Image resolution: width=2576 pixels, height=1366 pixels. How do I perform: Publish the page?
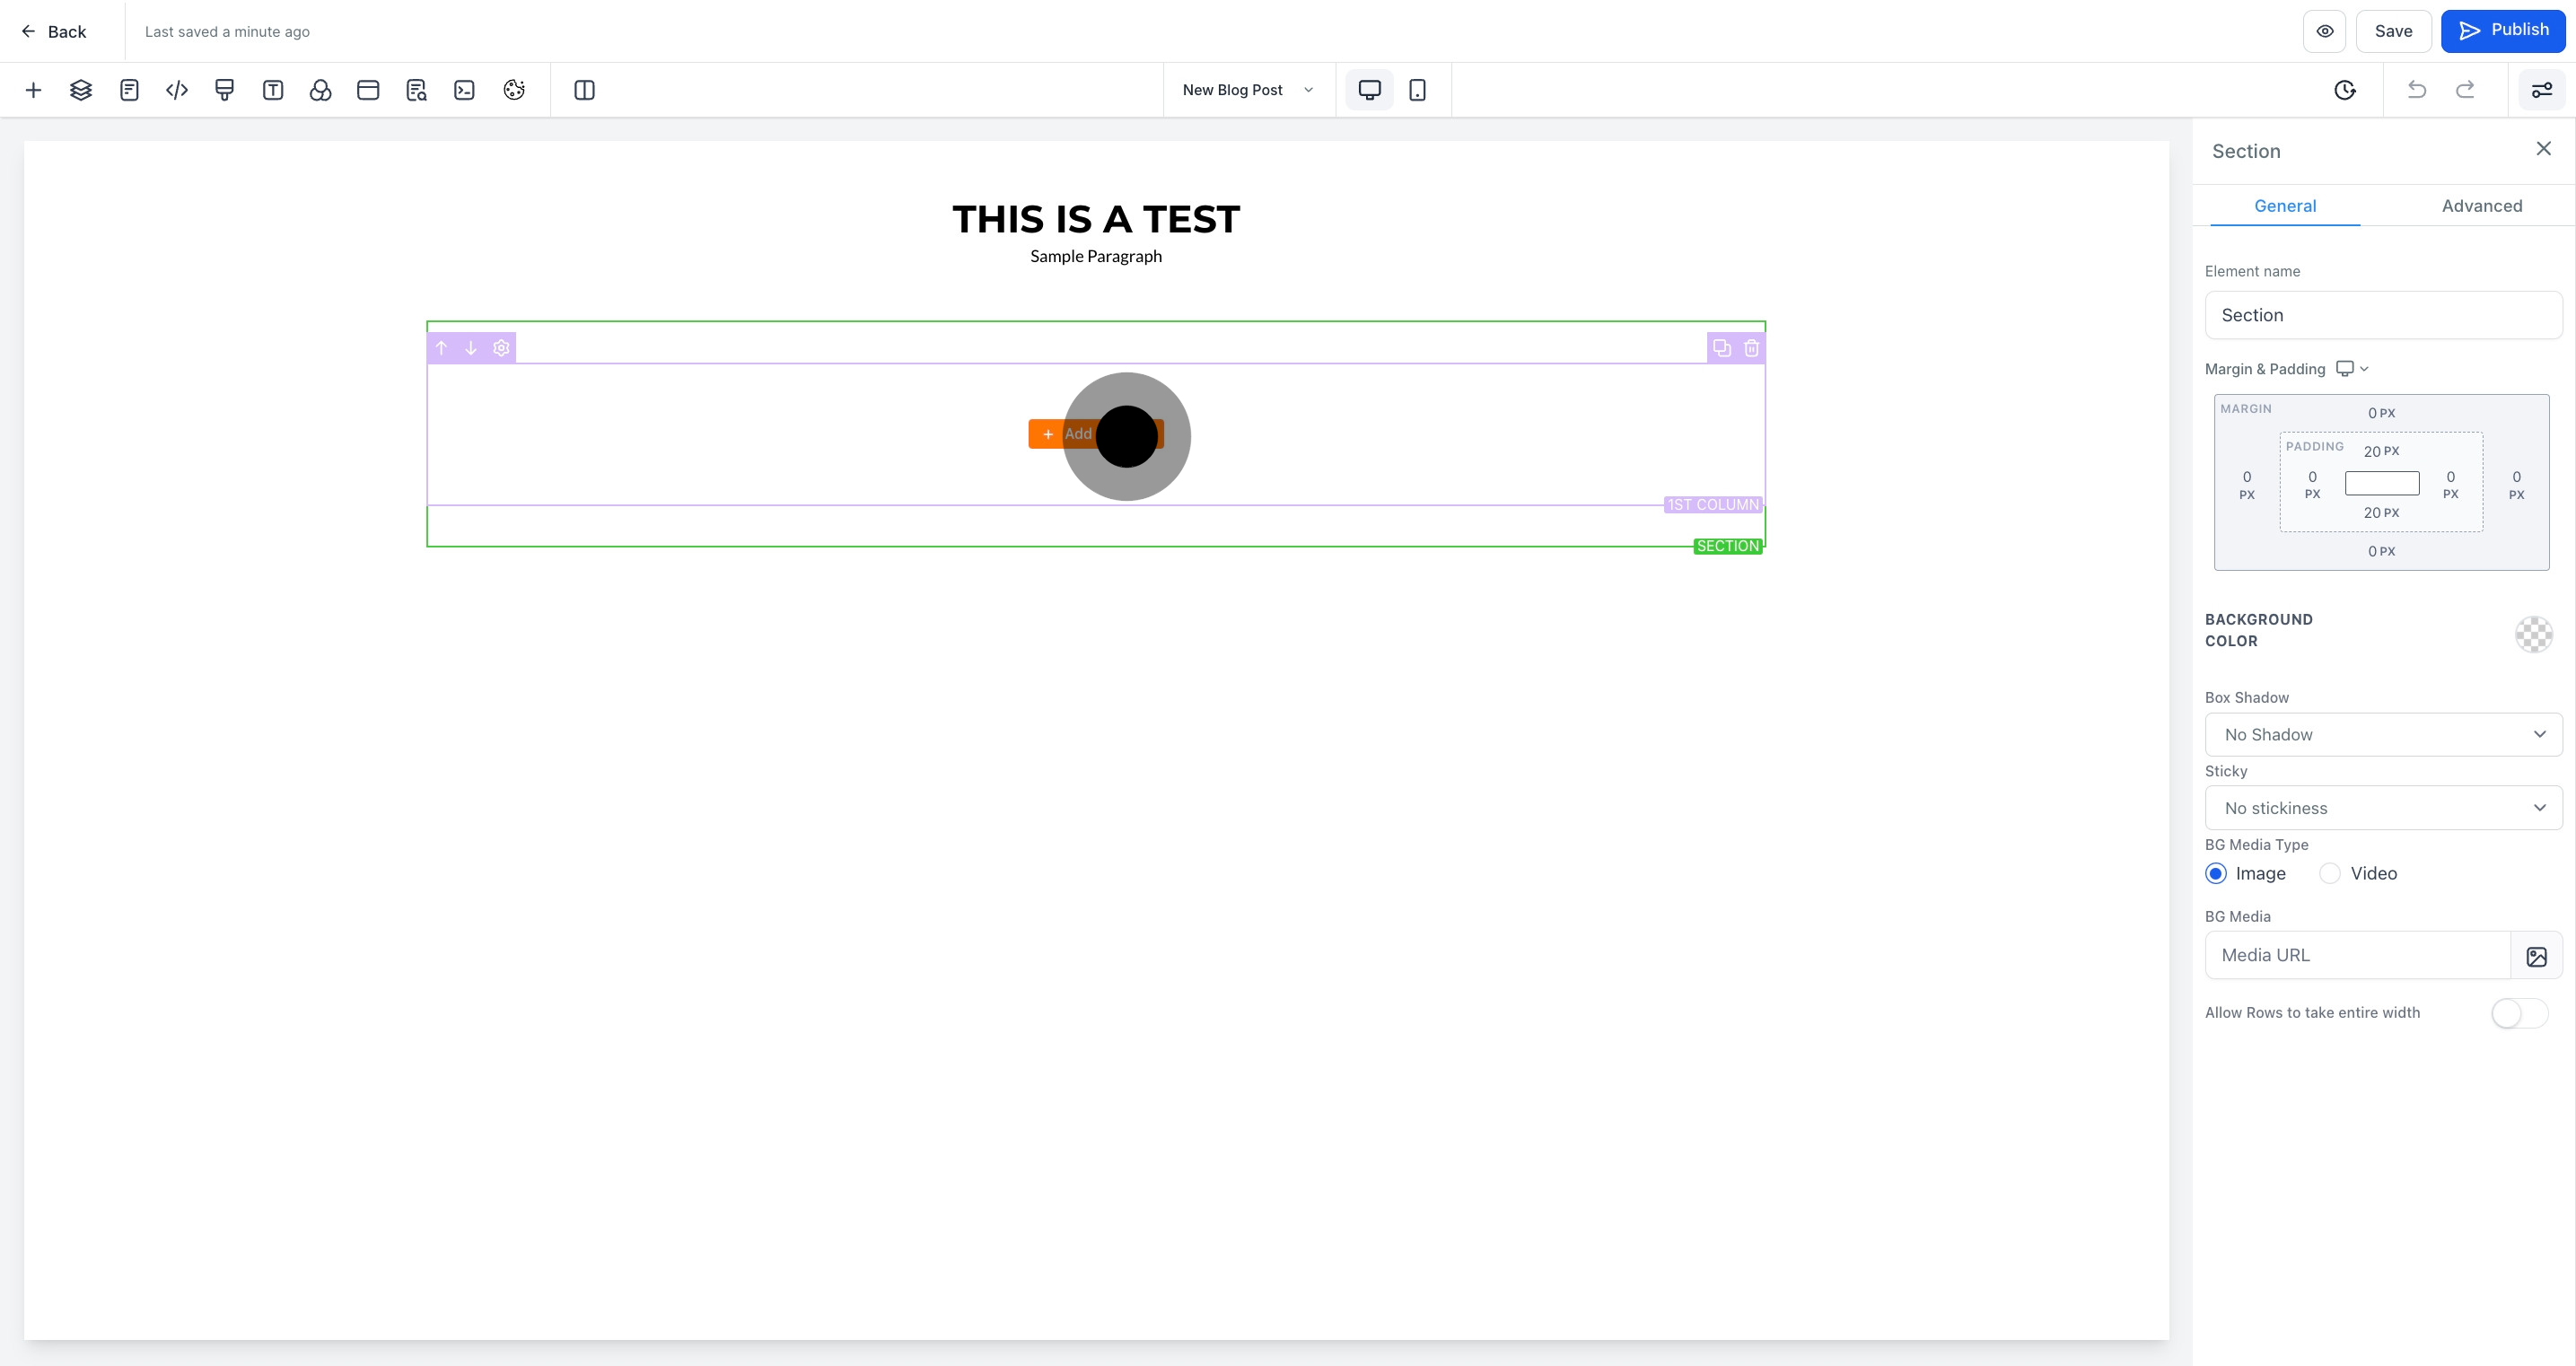click(x=2504, y=30)
